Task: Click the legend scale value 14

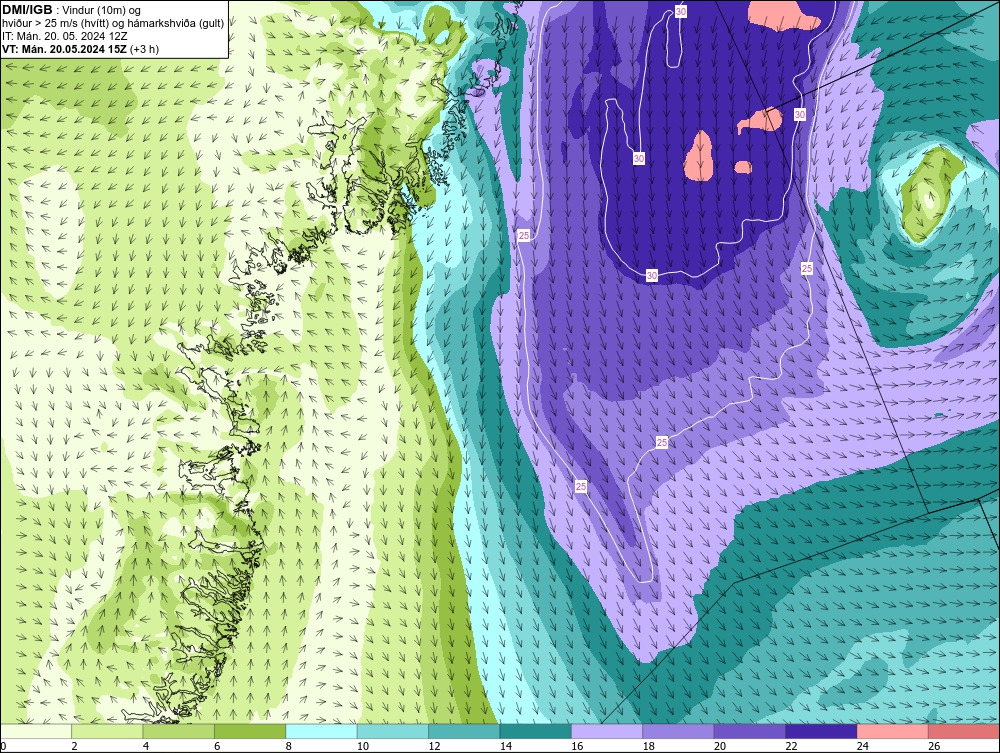Action: pos(506,746)
